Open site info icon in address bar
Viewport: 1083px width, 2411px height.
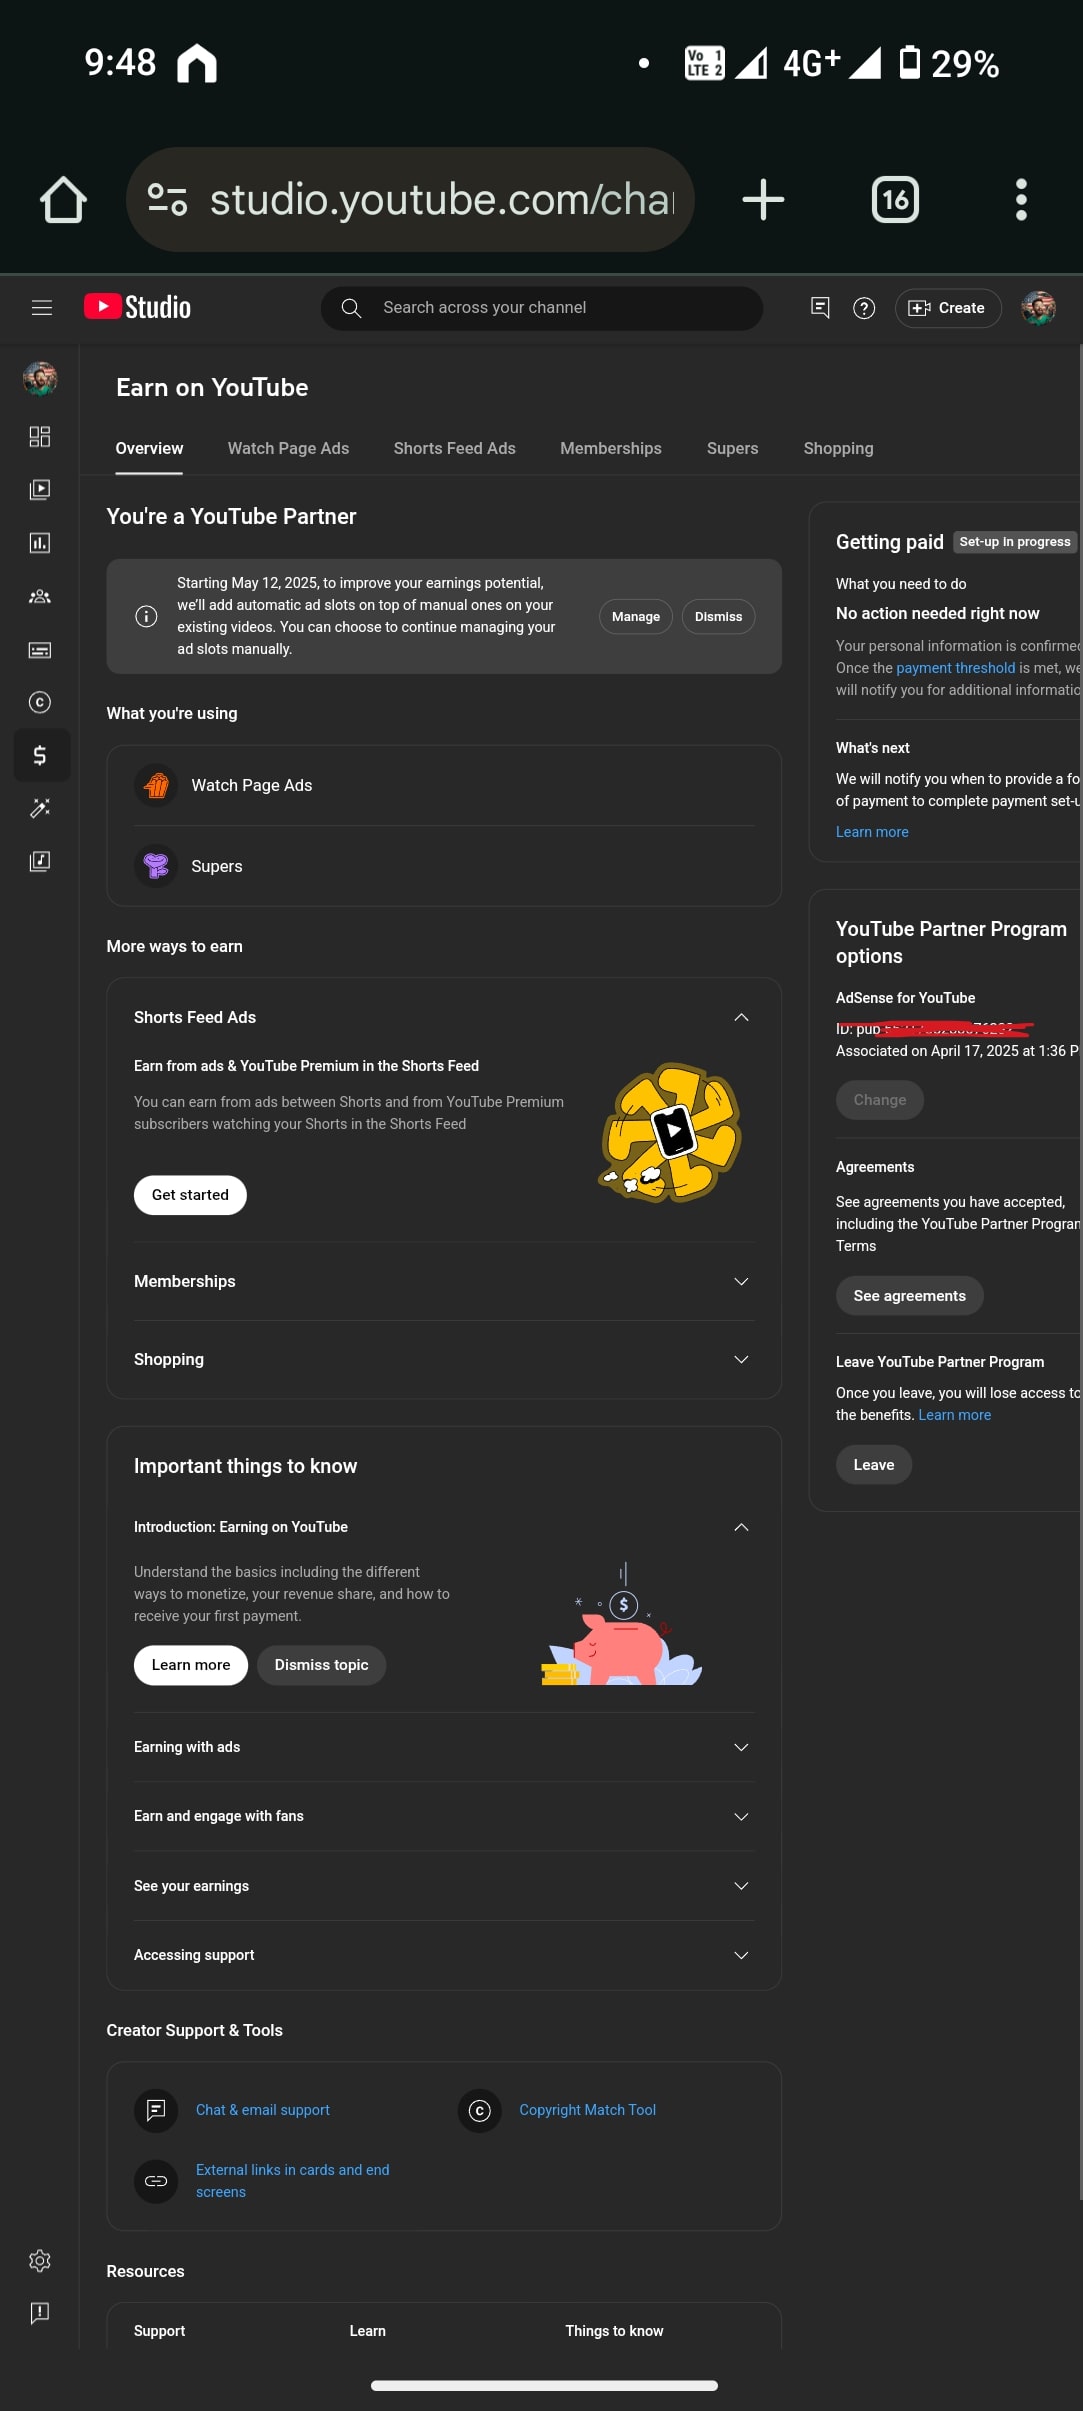tap(167, 199)
